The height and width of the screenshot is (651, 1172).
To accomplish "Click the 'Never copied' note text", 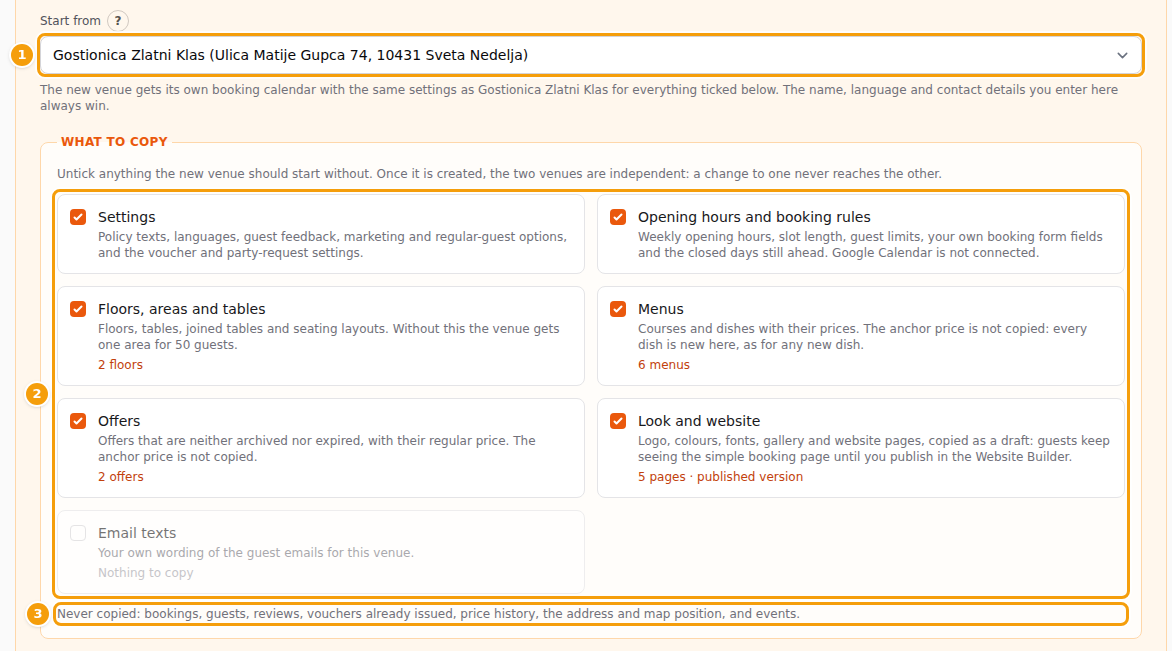I will tap(428, 614).
